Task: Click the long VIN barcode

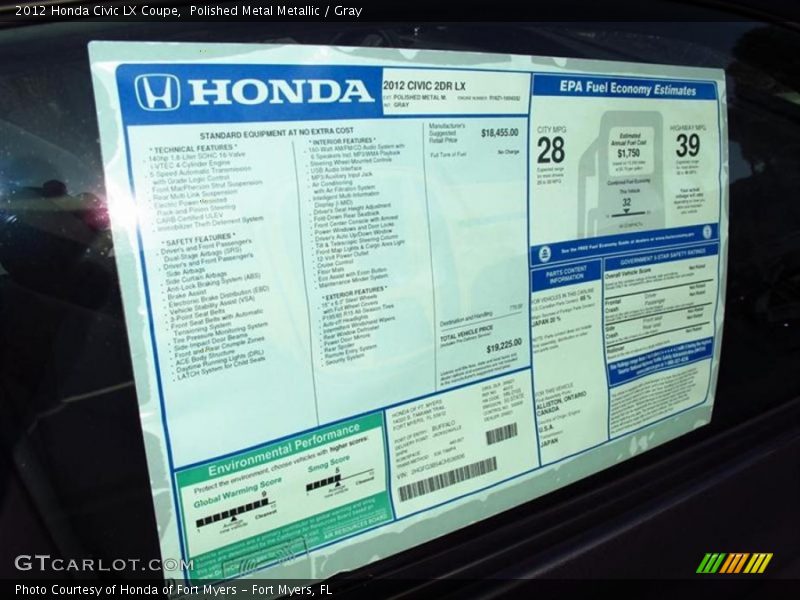Action: pos(447,478)
